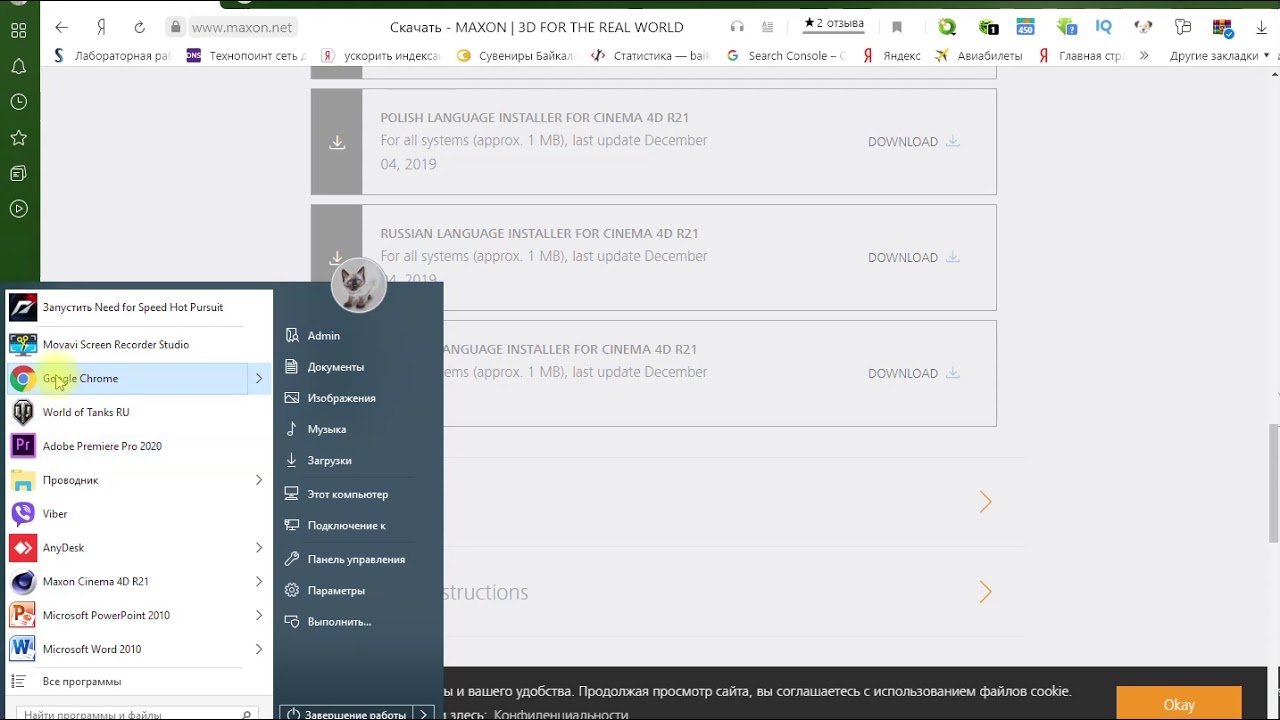This screenshot has height=720, width=1280.
Task: Open Конфиденциальности privacy link
Action: (x=561, y=714)
